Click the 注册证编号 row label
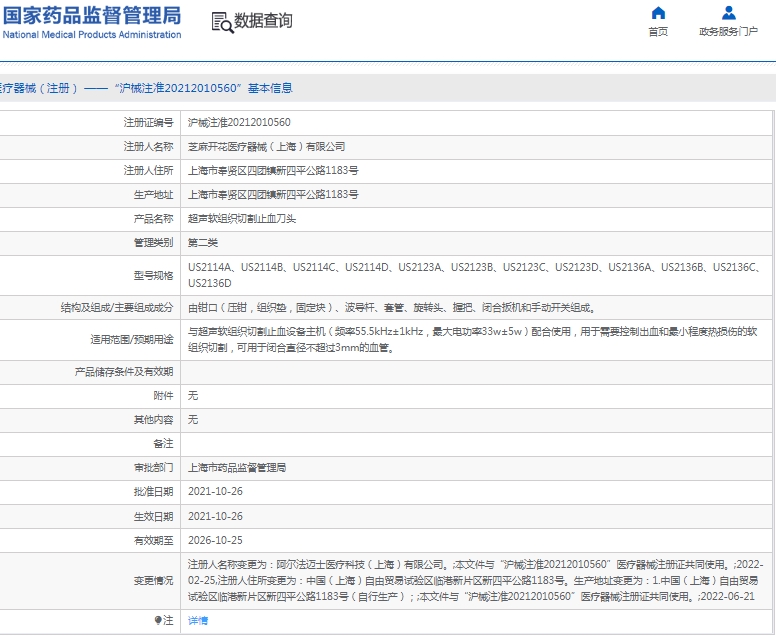The height and width of the screenshot is (640, 776). (148, 122)
